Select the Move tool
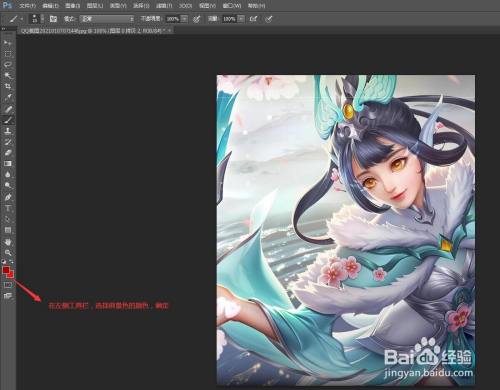 tap(8, 43)
